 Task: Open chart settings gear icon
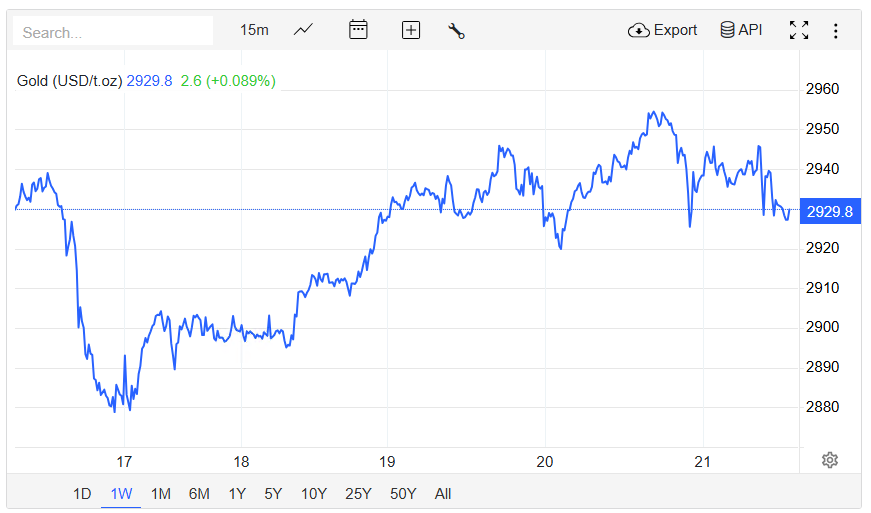pos(829,460)
